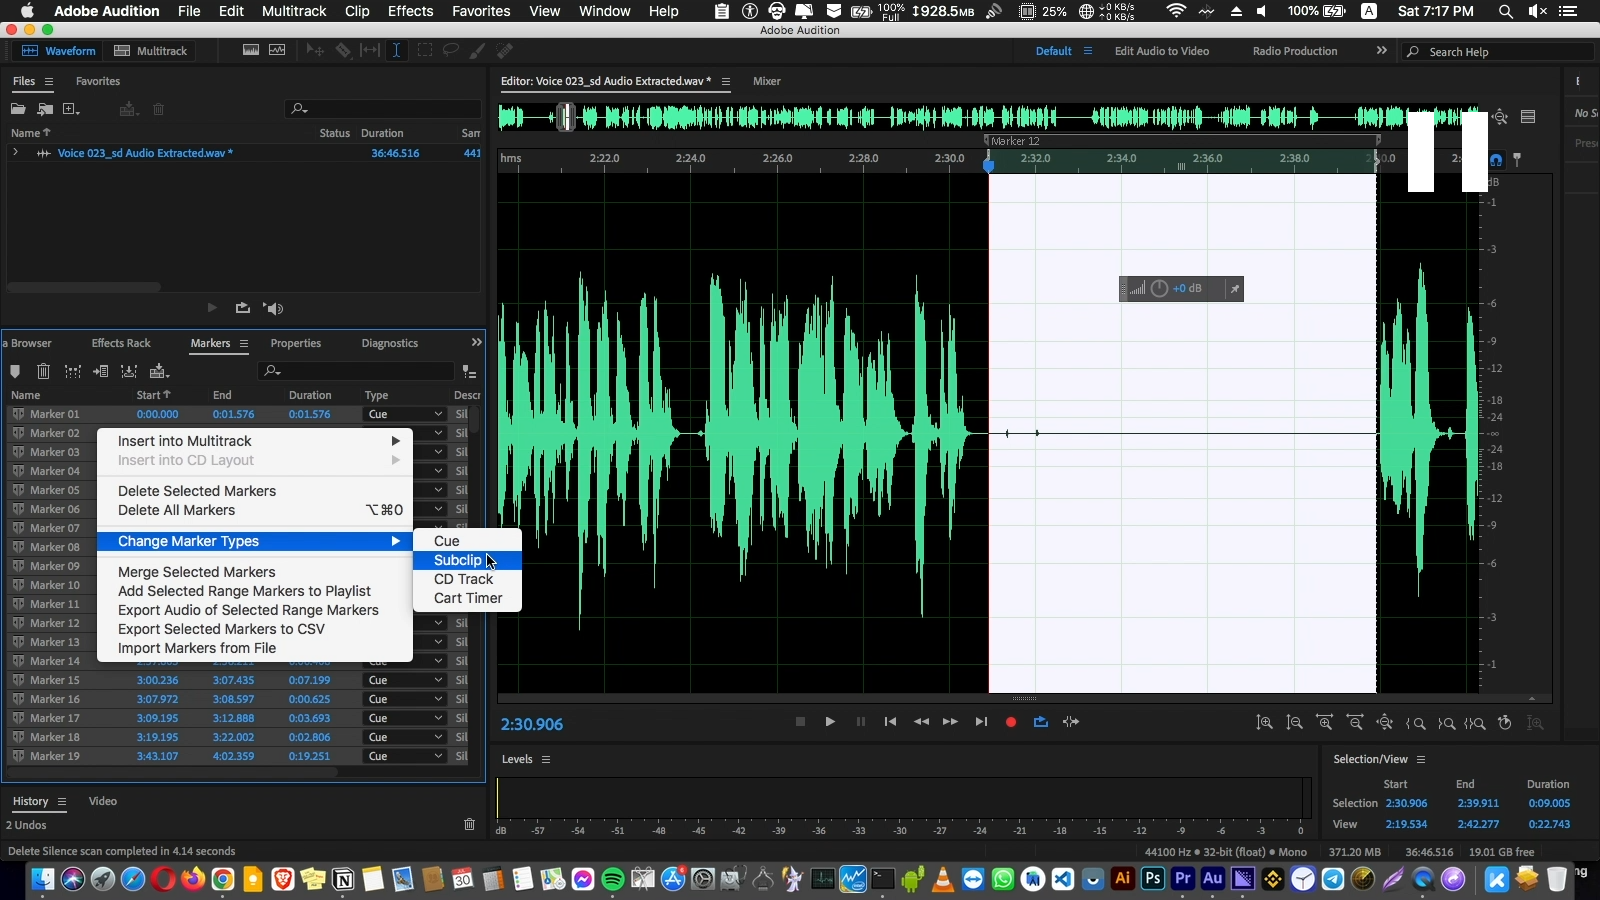1600x900 pixels.
Task: Open Marker 19 Type dropdown
Action: point(405,756)
